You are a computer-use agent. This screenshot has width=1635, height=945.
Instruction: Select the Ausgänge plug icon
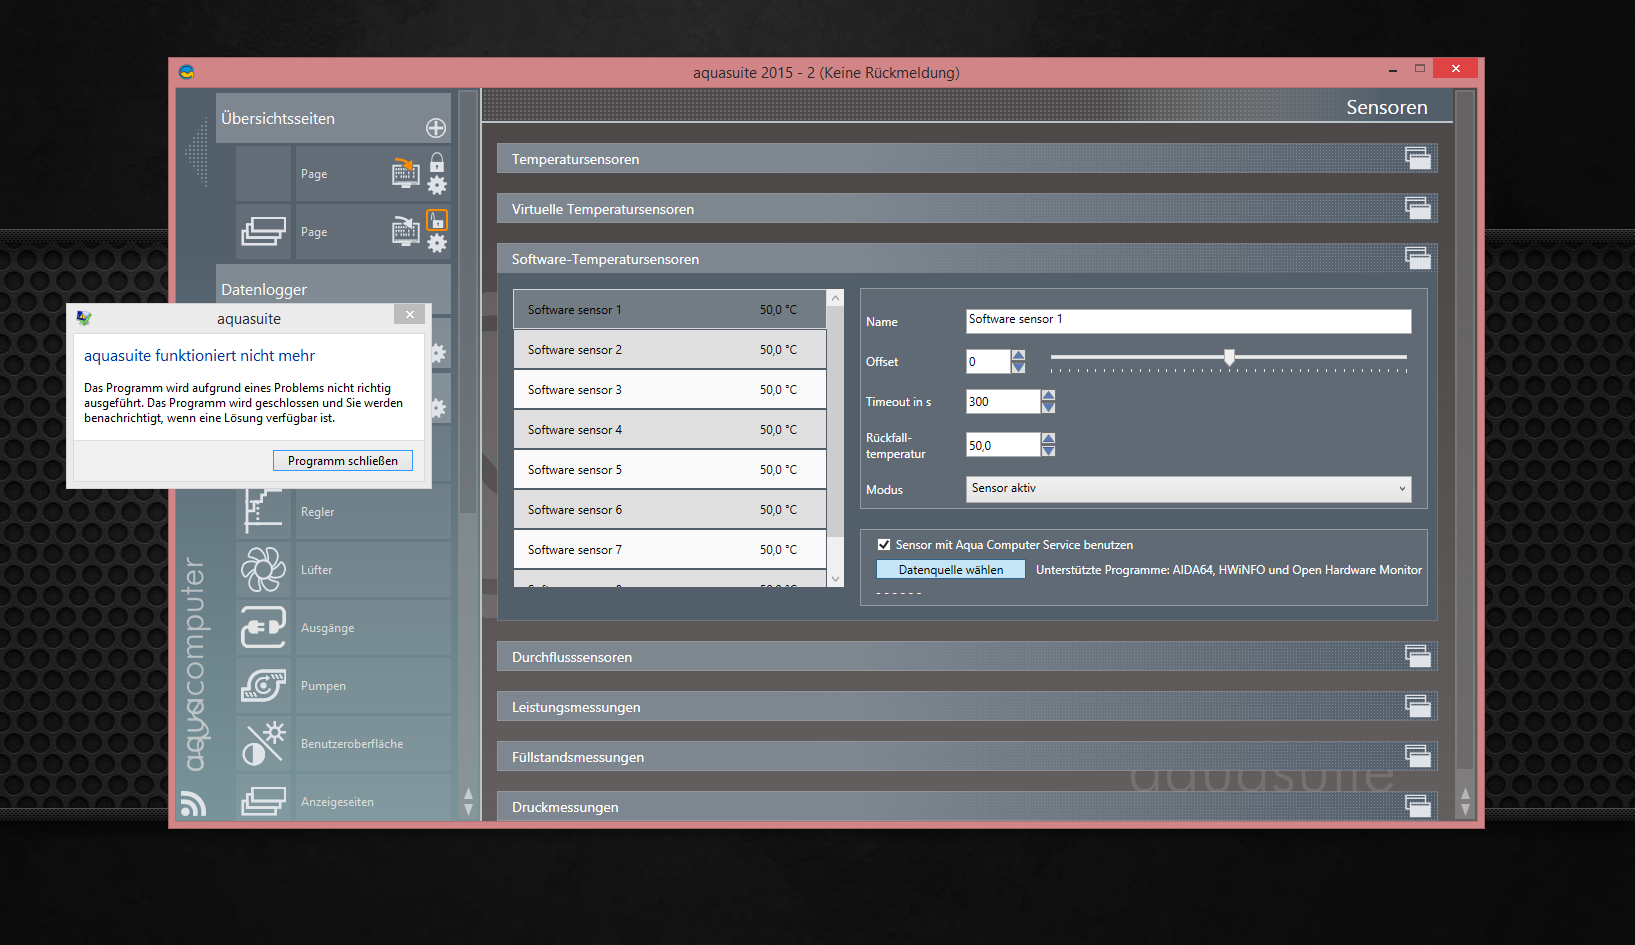coord(263,628)
